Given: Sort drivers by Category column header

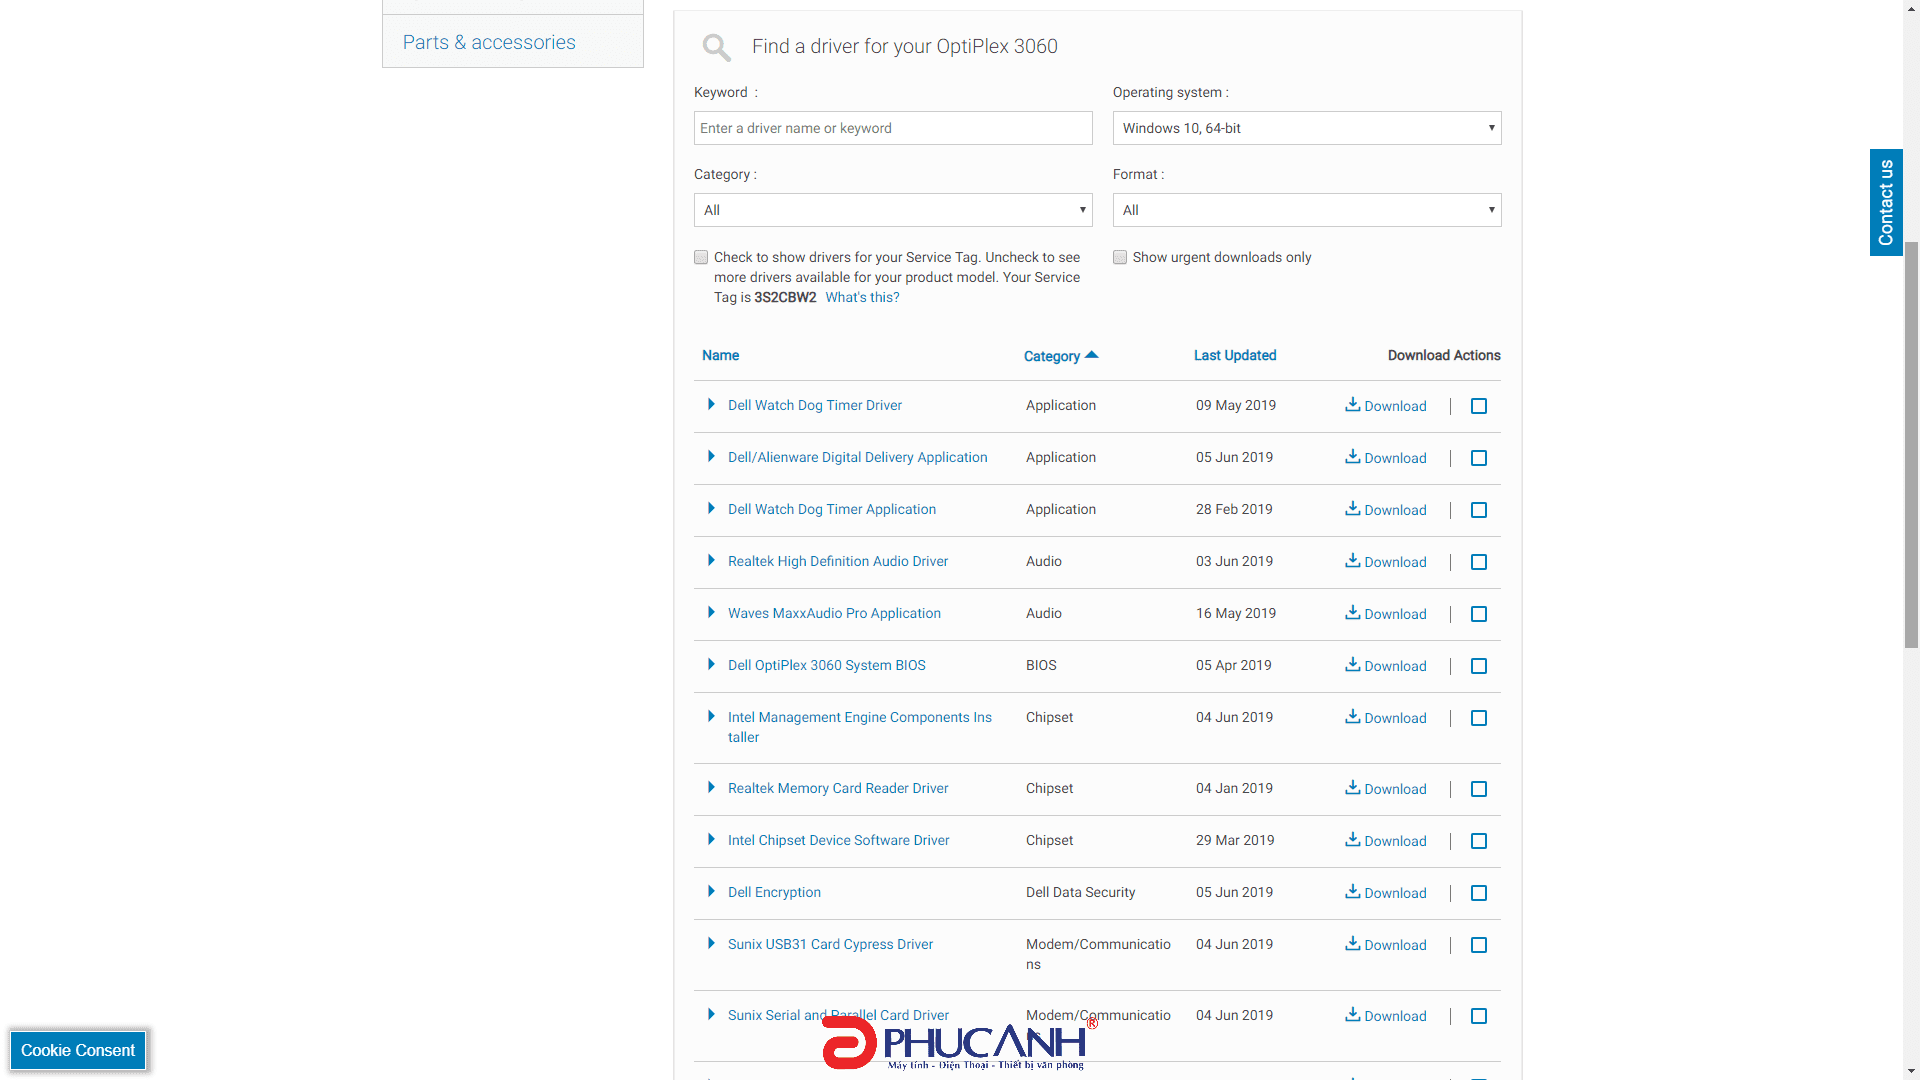Looking at the screenshot, I should pyautogui.click(x=1051, y=356).
